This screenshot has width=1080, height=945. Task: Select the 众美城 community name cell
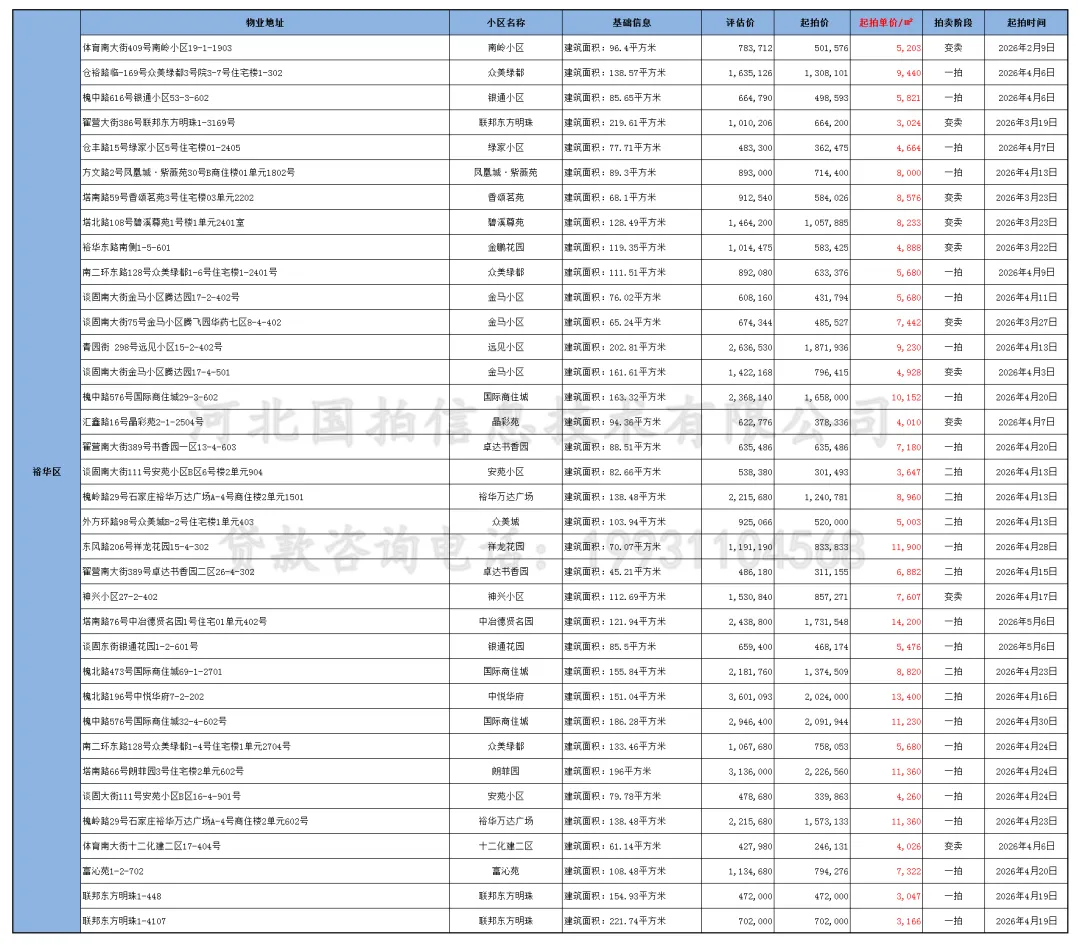click(x=506, y=522)
